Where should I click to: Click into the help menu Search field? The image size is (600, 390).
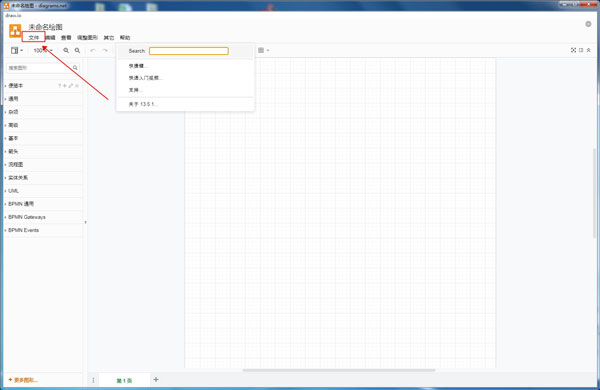coord(189,51)
